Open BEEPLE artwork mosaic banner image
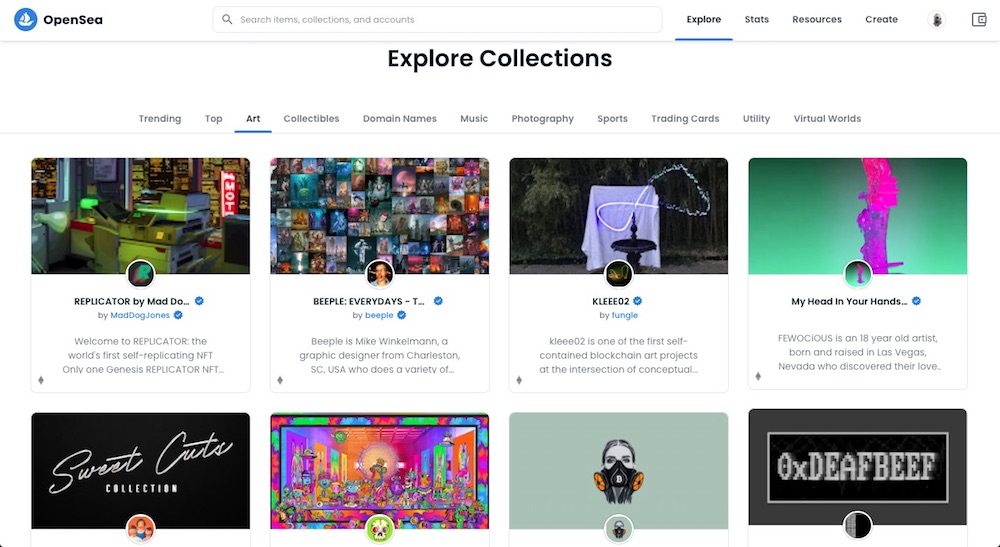This screenshot has width=1000, height=547. (379, 216)
